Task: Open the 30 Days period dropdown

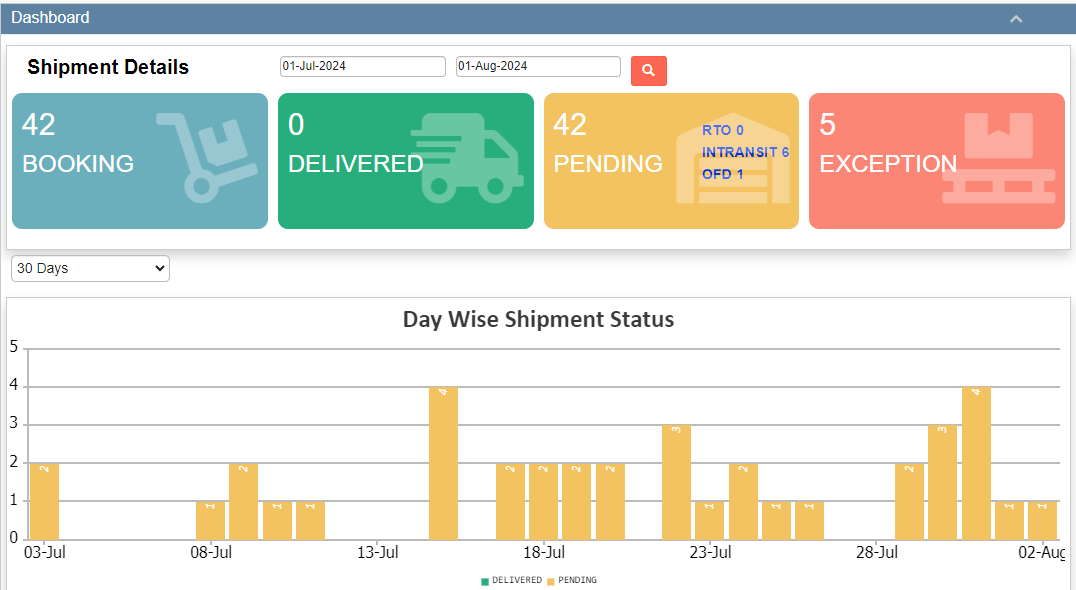Action: (90, 268)
